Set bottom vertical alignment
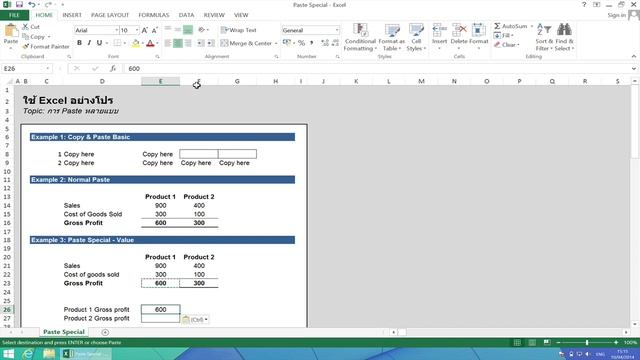 click(x=188, y=30)
